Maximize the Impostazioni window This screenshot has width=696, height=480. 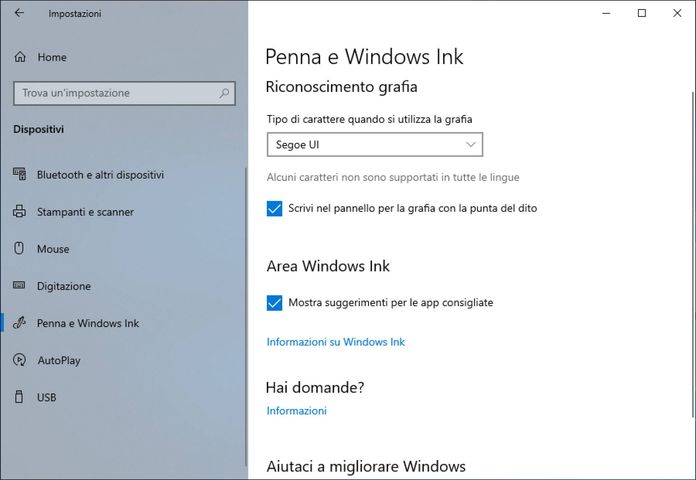click(x=642, y=13)
